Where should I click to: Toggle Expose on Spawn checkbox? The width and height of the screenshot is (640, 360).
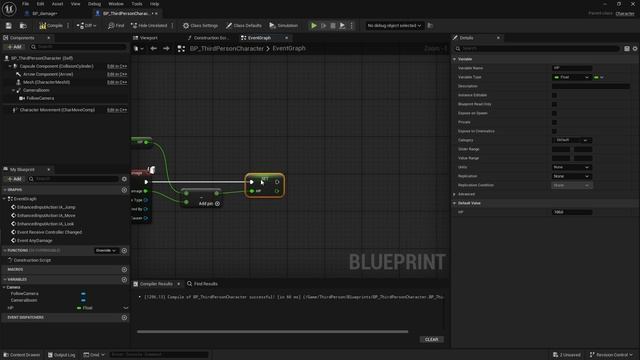[x=554, y=113]
